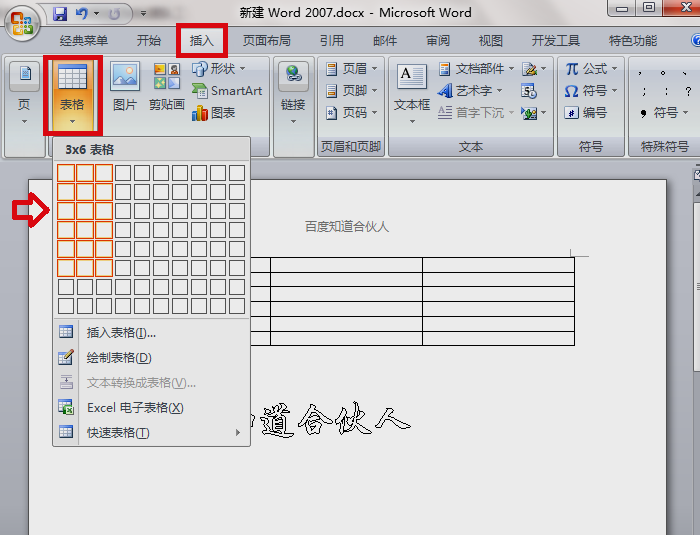This screenshot has width=700, height=535.
Task: Open the 邮件 tab
Action: pyautogui.click(x=385, y=41)
